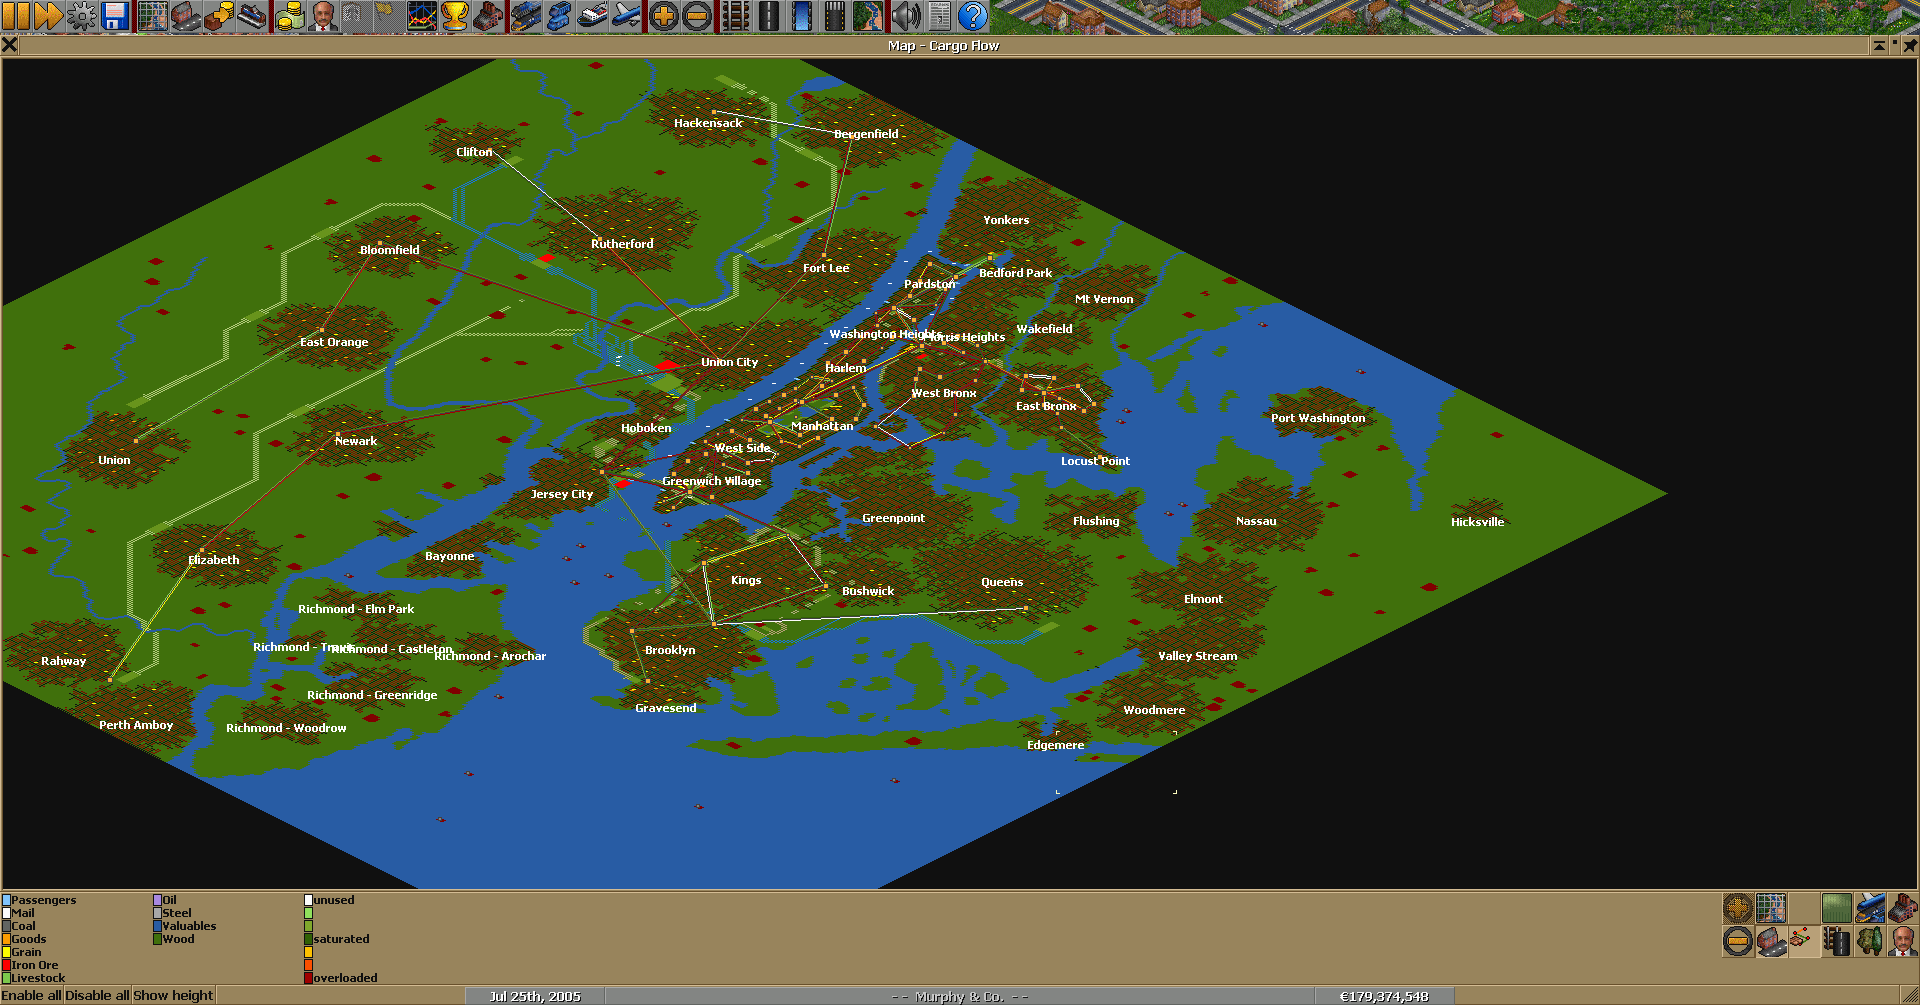The height and width of the screenshot is (1005, 1920).
Task: Open sound and music speaker icon
Action: click(x=906, y=16)
